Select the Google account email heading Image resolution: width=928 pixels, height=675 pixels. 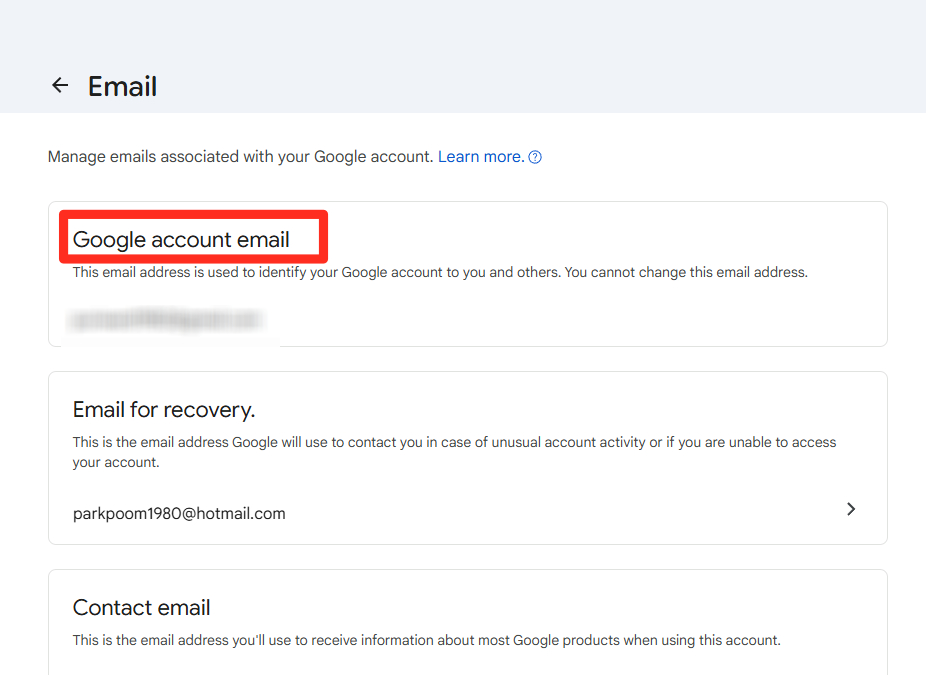(x=181, y=240)
